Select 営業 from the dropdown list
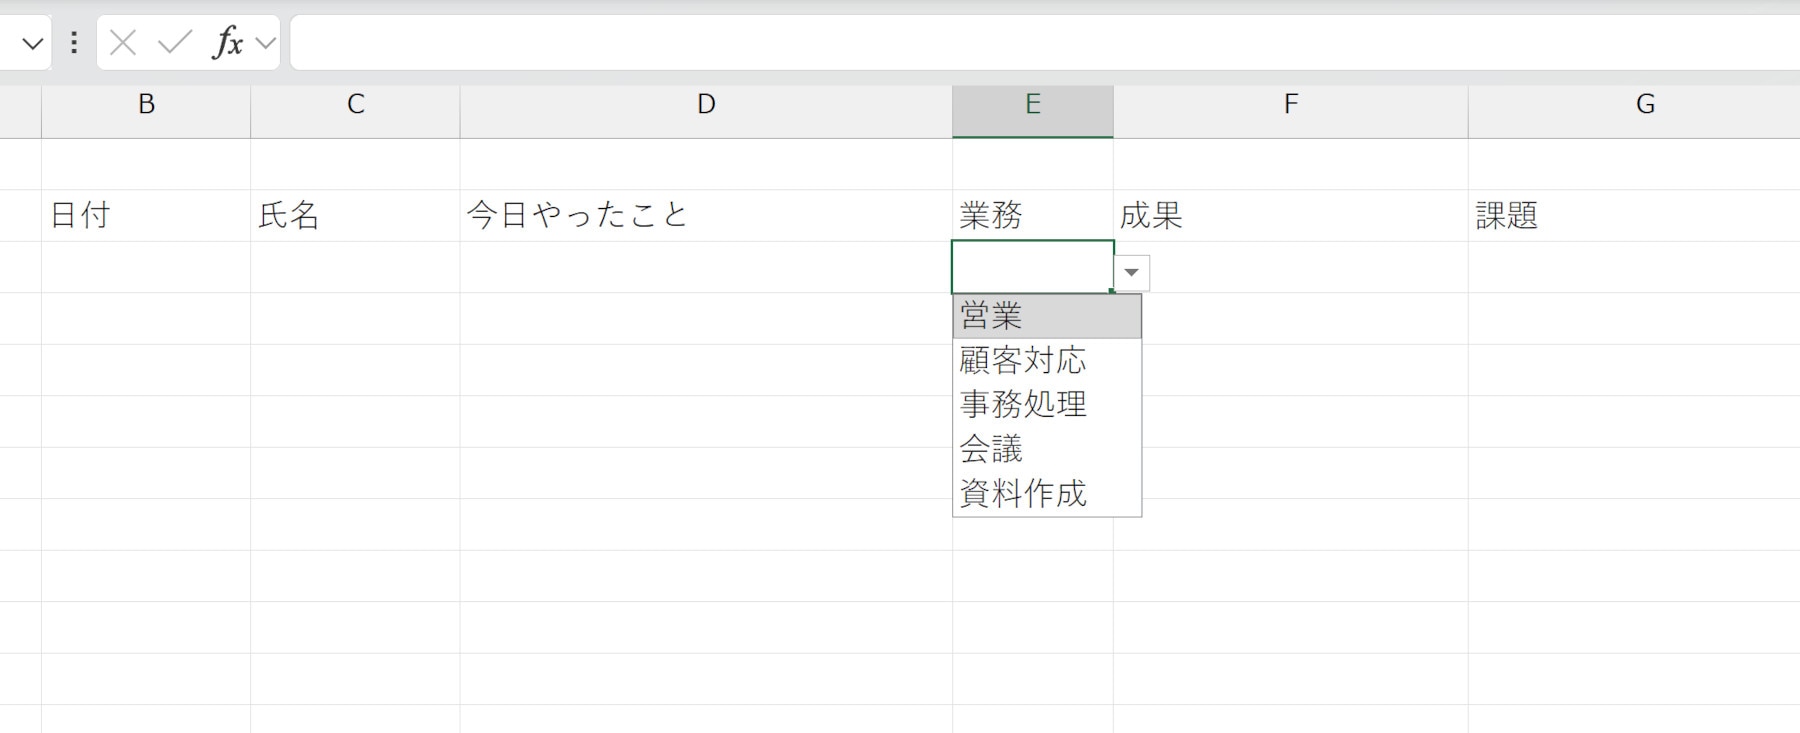 [1046, 316]
